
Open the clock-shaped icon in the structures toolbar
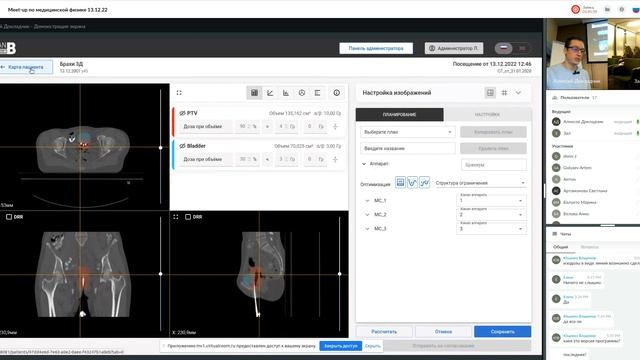302,93
